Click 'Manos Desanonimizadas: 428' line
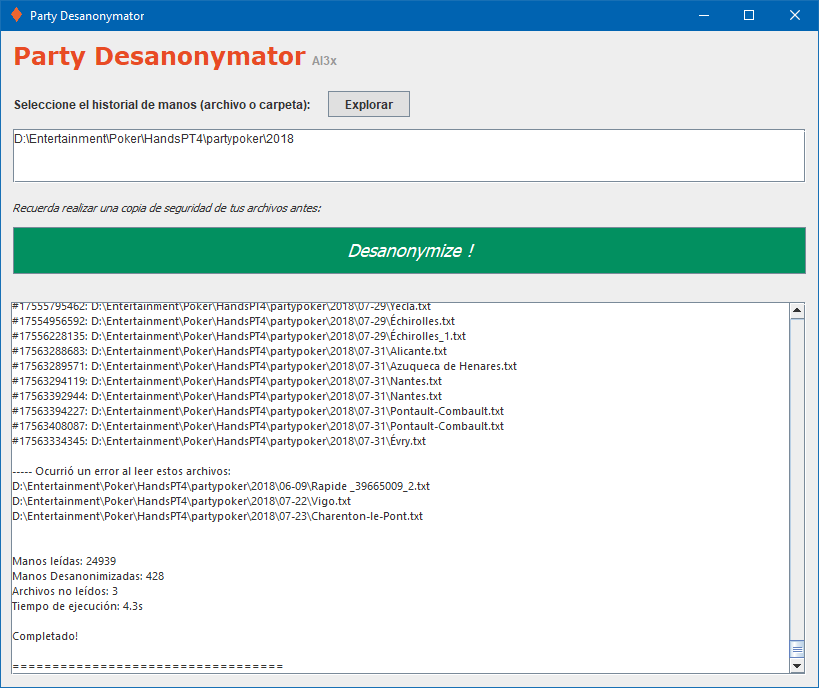Image resolution: width=819 pixels, height=688 pixels. click(x=88, y=576)
